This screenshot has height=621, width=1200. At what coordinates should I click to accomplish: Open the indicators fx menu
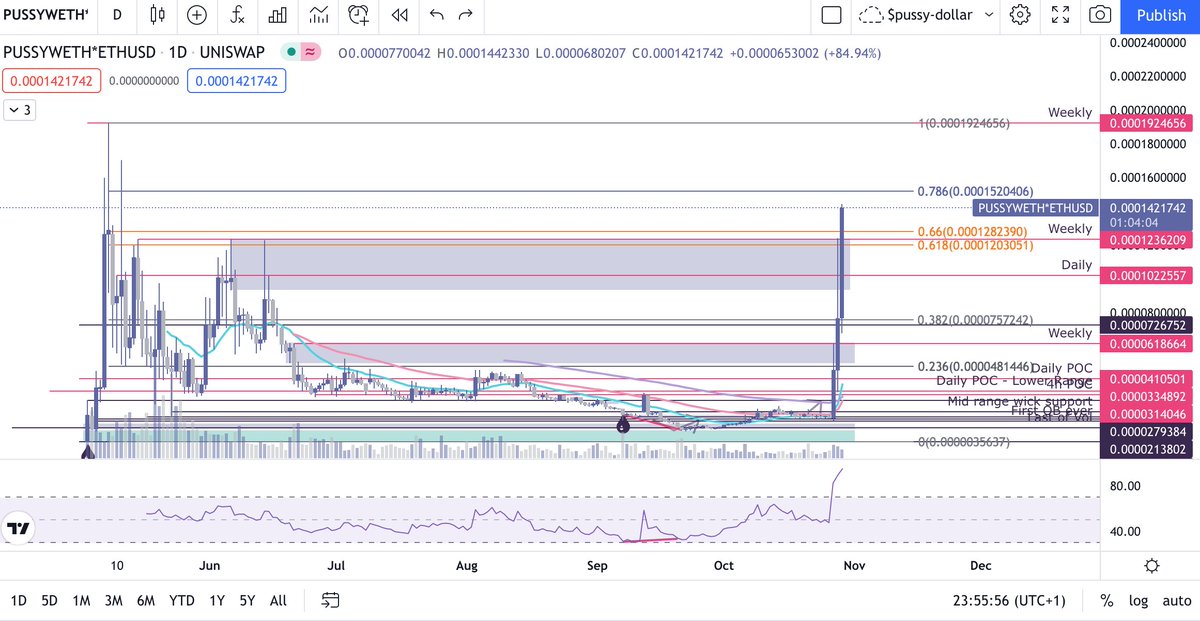tap(238, 15)
